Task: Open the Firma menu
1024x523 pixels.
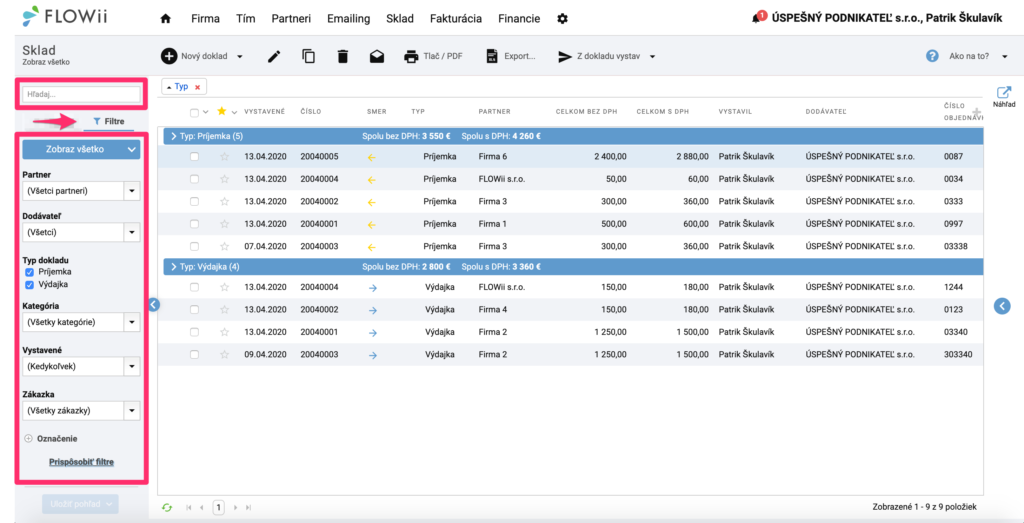Action: pyautogui.click(x=206, y=19)
